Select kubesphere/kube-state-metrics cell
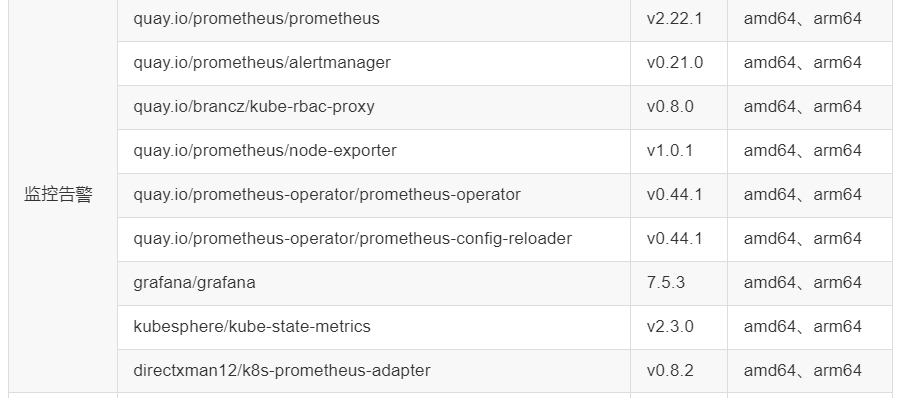Image resolution: width=911 pixels, height=398 pixels. [x=374, y=327]
